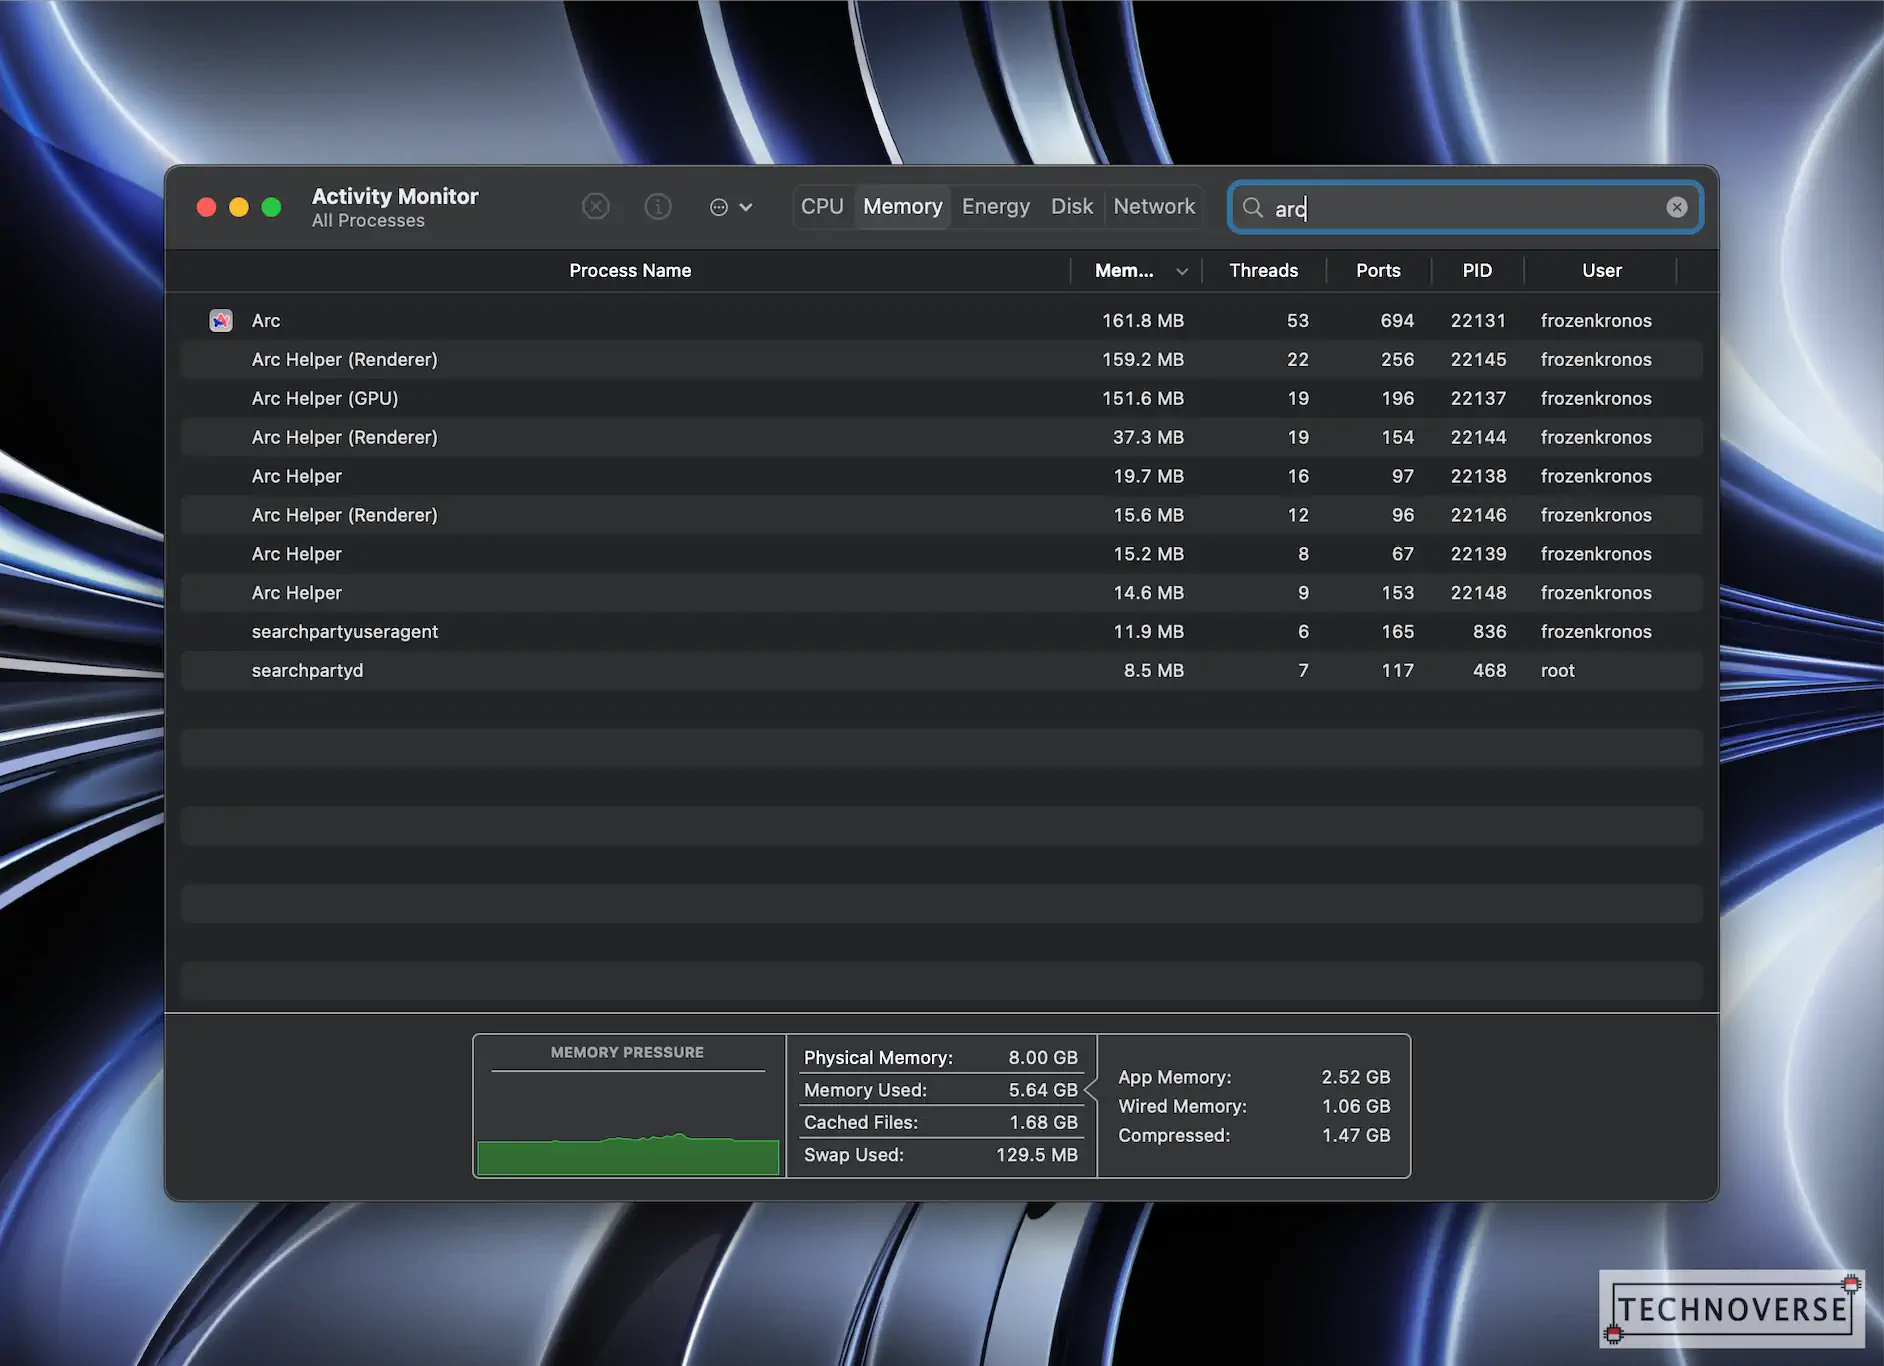
Task: Select the searchpartyuseragent process
Action: 942,632
